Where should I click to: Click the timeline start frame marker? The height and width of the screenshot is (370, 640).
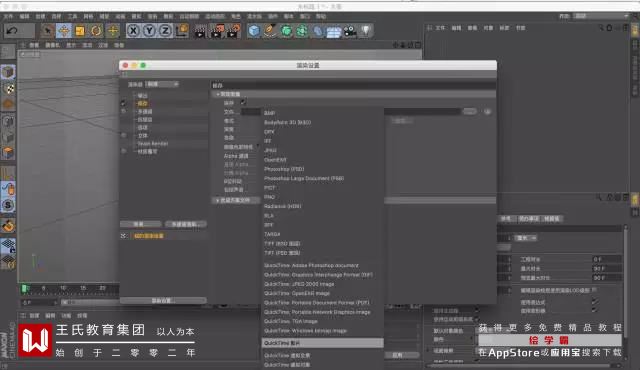click(x=24, y=288)
